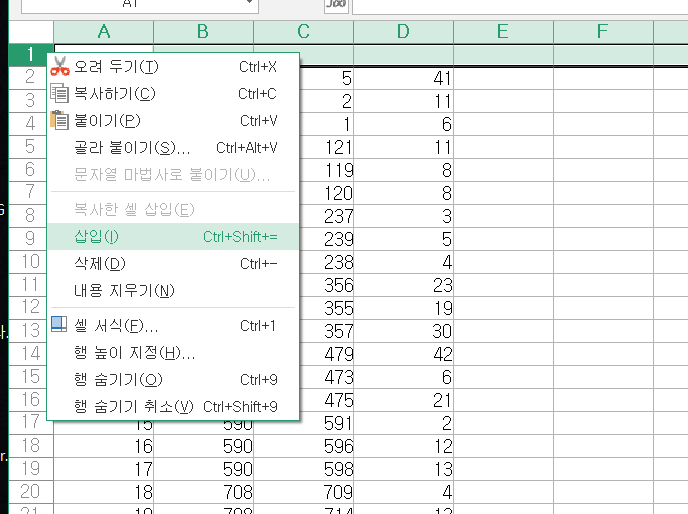Screen dimensions: 688x514
Task: Click the select-all corner box
Action: 31,32
